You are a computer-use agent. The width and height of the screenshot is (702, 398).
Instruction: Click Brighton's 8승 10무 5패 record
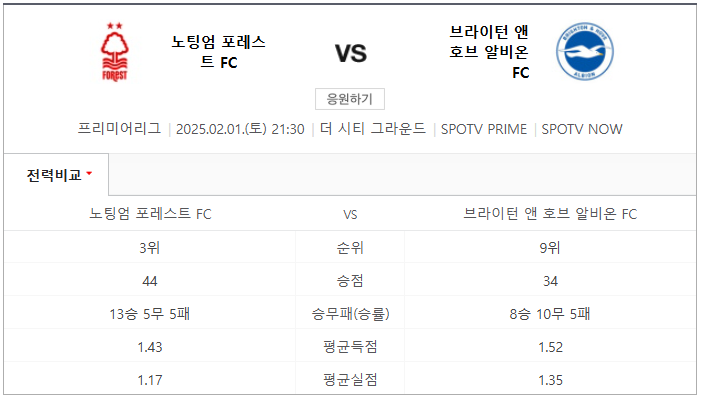550,314
